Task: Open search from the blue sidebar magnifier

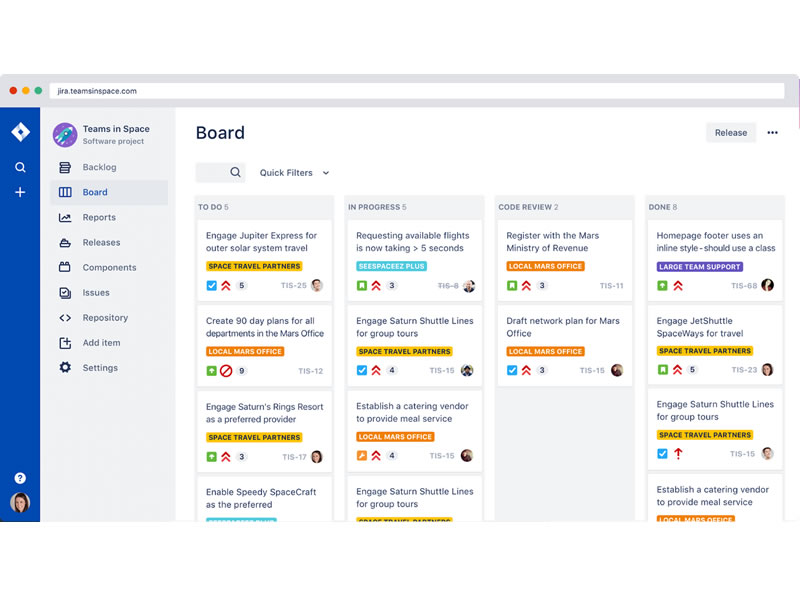Action: coord(20,167)
